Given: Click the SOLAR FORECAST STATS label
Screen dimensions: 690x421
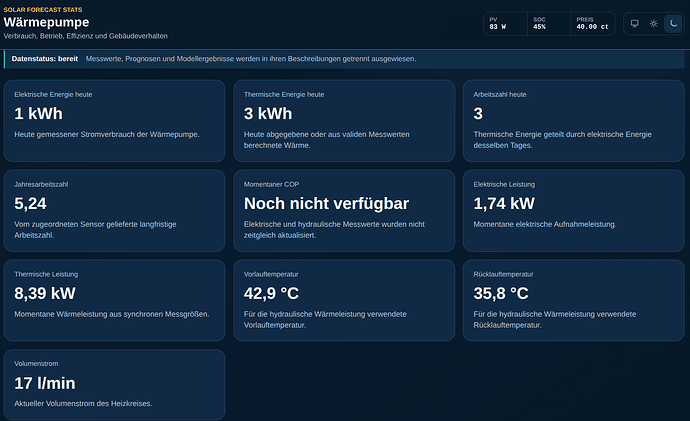Looking at the screenshot, I should pos(43,9).
